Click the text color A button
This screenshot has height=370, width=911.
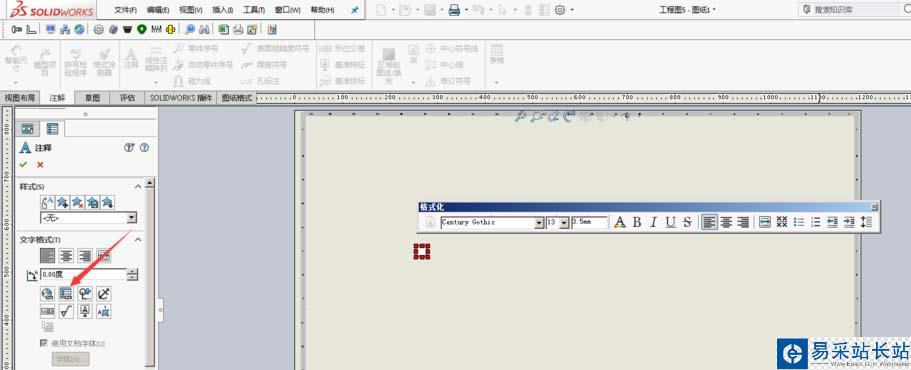620,222
